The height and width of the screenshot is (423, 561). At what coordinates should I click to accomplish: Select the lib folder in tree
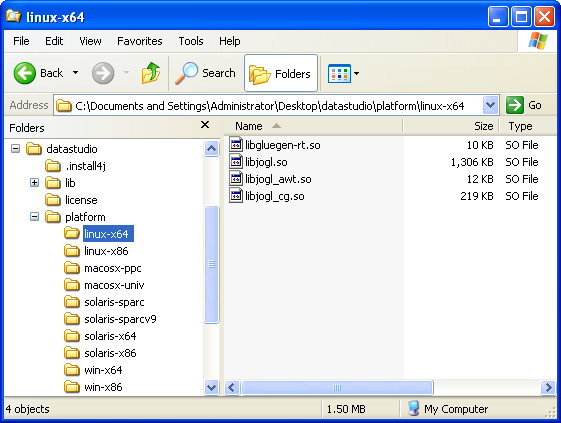tap(70, 183)
